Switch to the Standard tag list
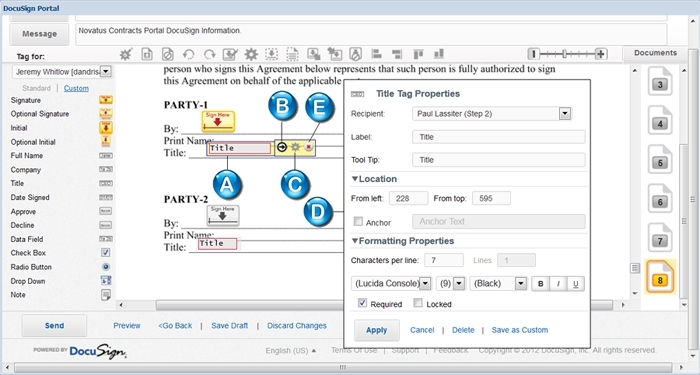This screenshot has width=700, height=375. pos(36,88)
